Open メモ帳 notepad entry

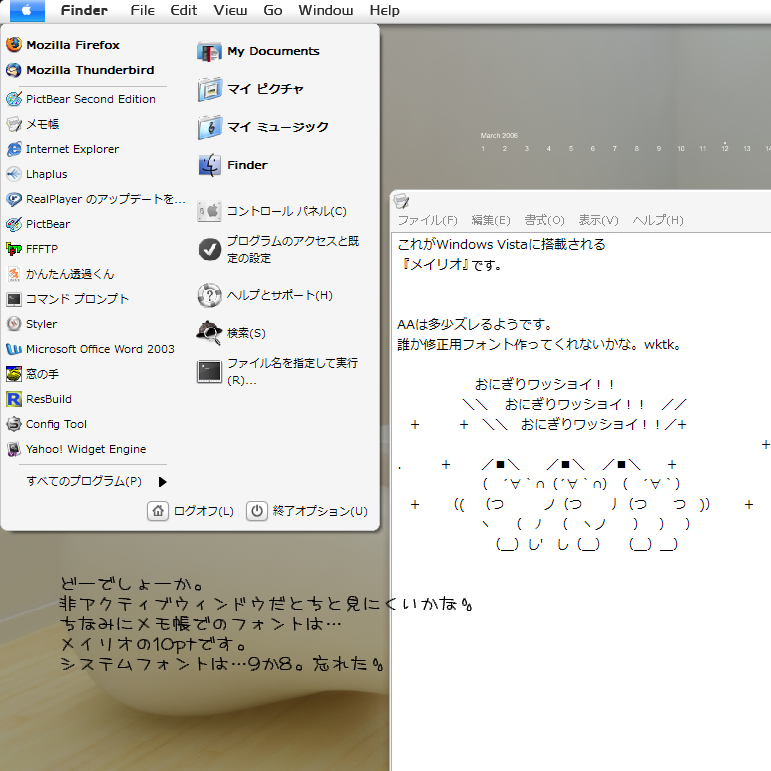point(32,124)
